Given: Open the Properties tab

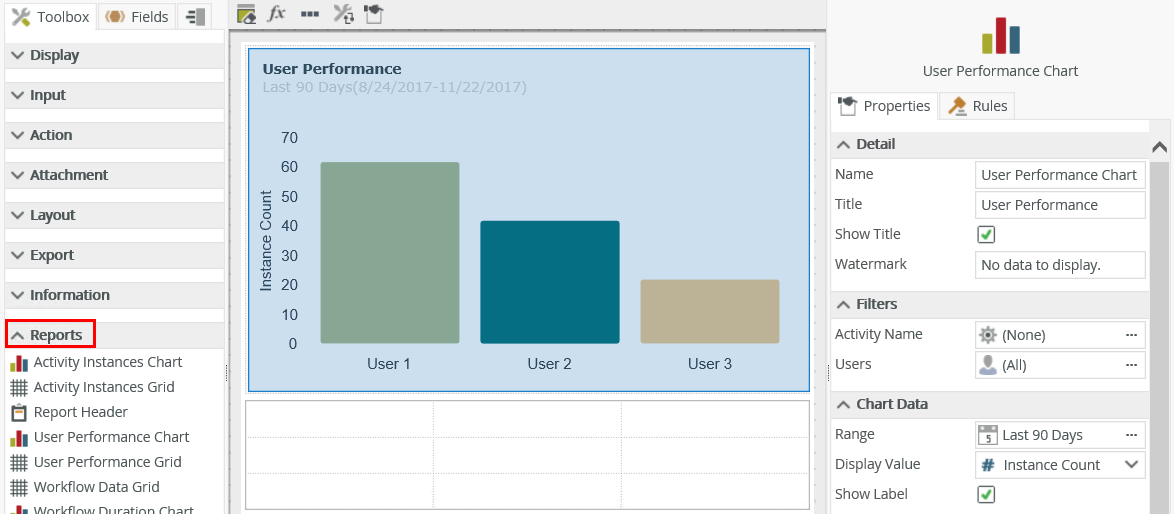Looking at the screenshot, I should coord(883,106).
